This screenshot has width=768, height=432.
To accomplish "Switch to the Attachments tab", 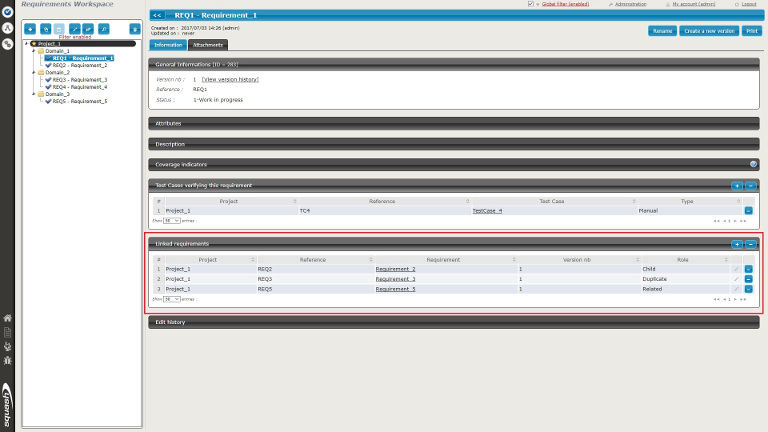I will 208,45.
